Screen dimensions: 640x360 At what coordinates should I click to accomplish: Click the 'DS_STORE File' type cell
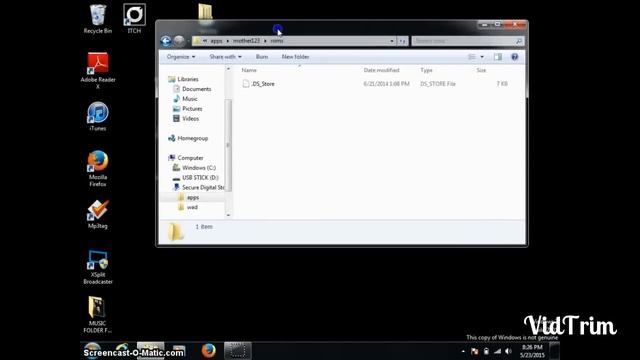(438, 84)
